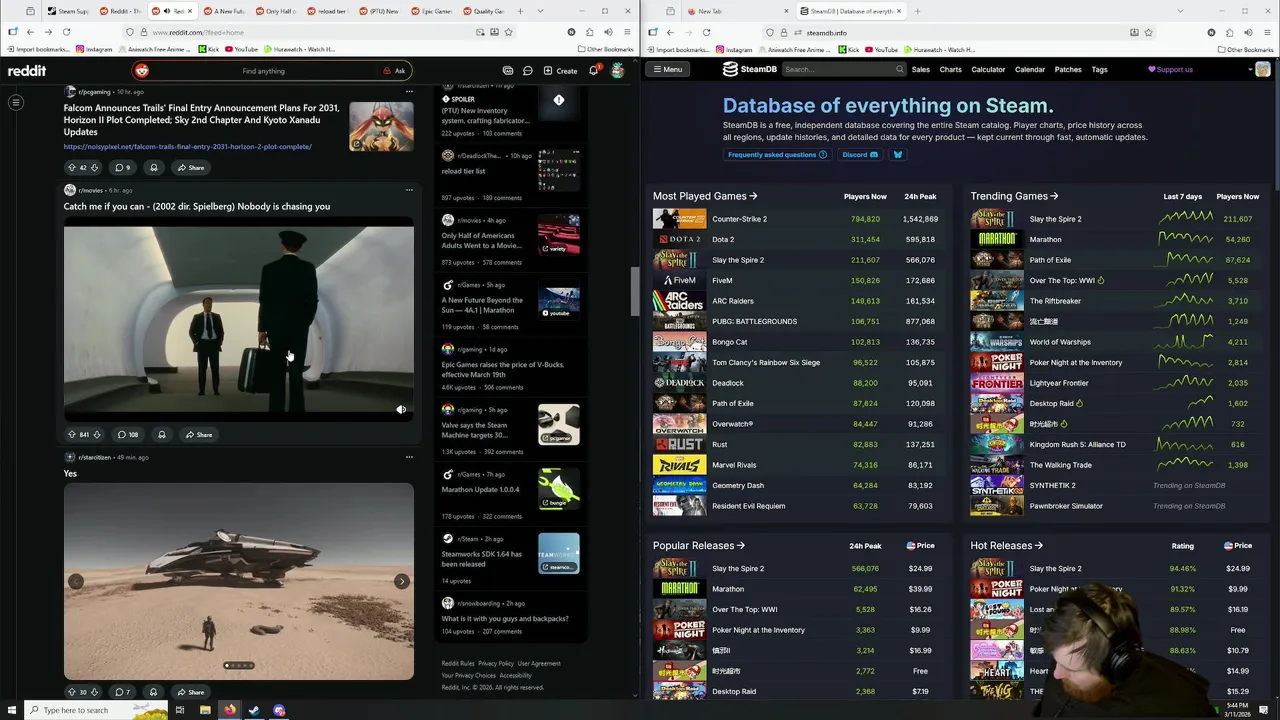Show next image in starcitizen gallery
The width and height of the screenshot is (1280, 720).
click(401, 581)
